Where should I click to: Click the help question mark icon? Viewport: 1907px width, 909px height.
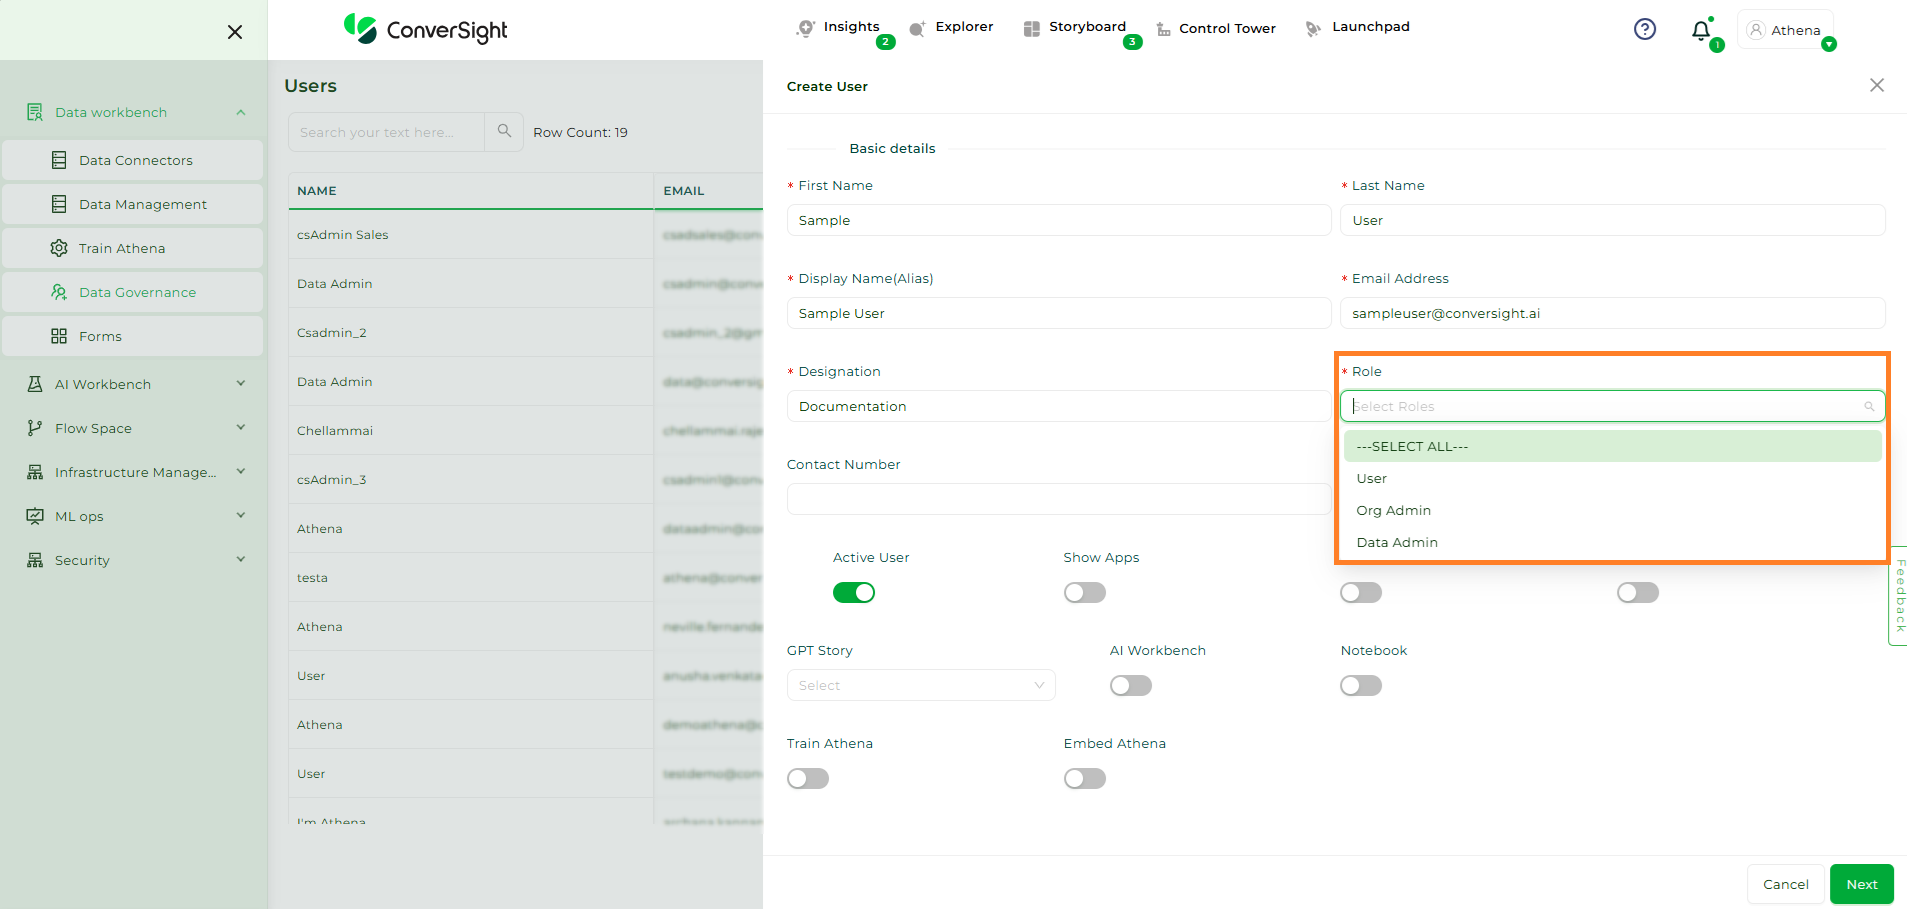[x=1644, y=30]
